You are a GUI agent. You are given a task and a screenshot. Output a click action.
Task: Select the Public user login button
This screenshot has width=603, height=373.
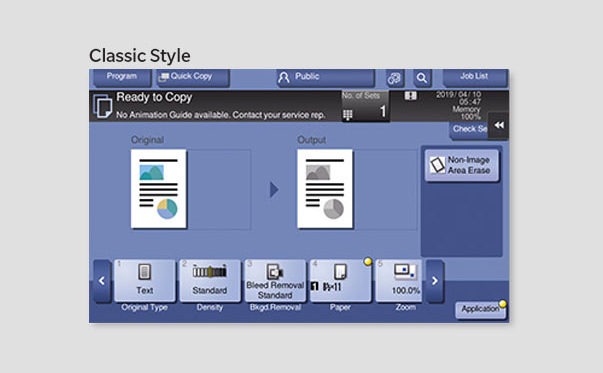point(325,77)
